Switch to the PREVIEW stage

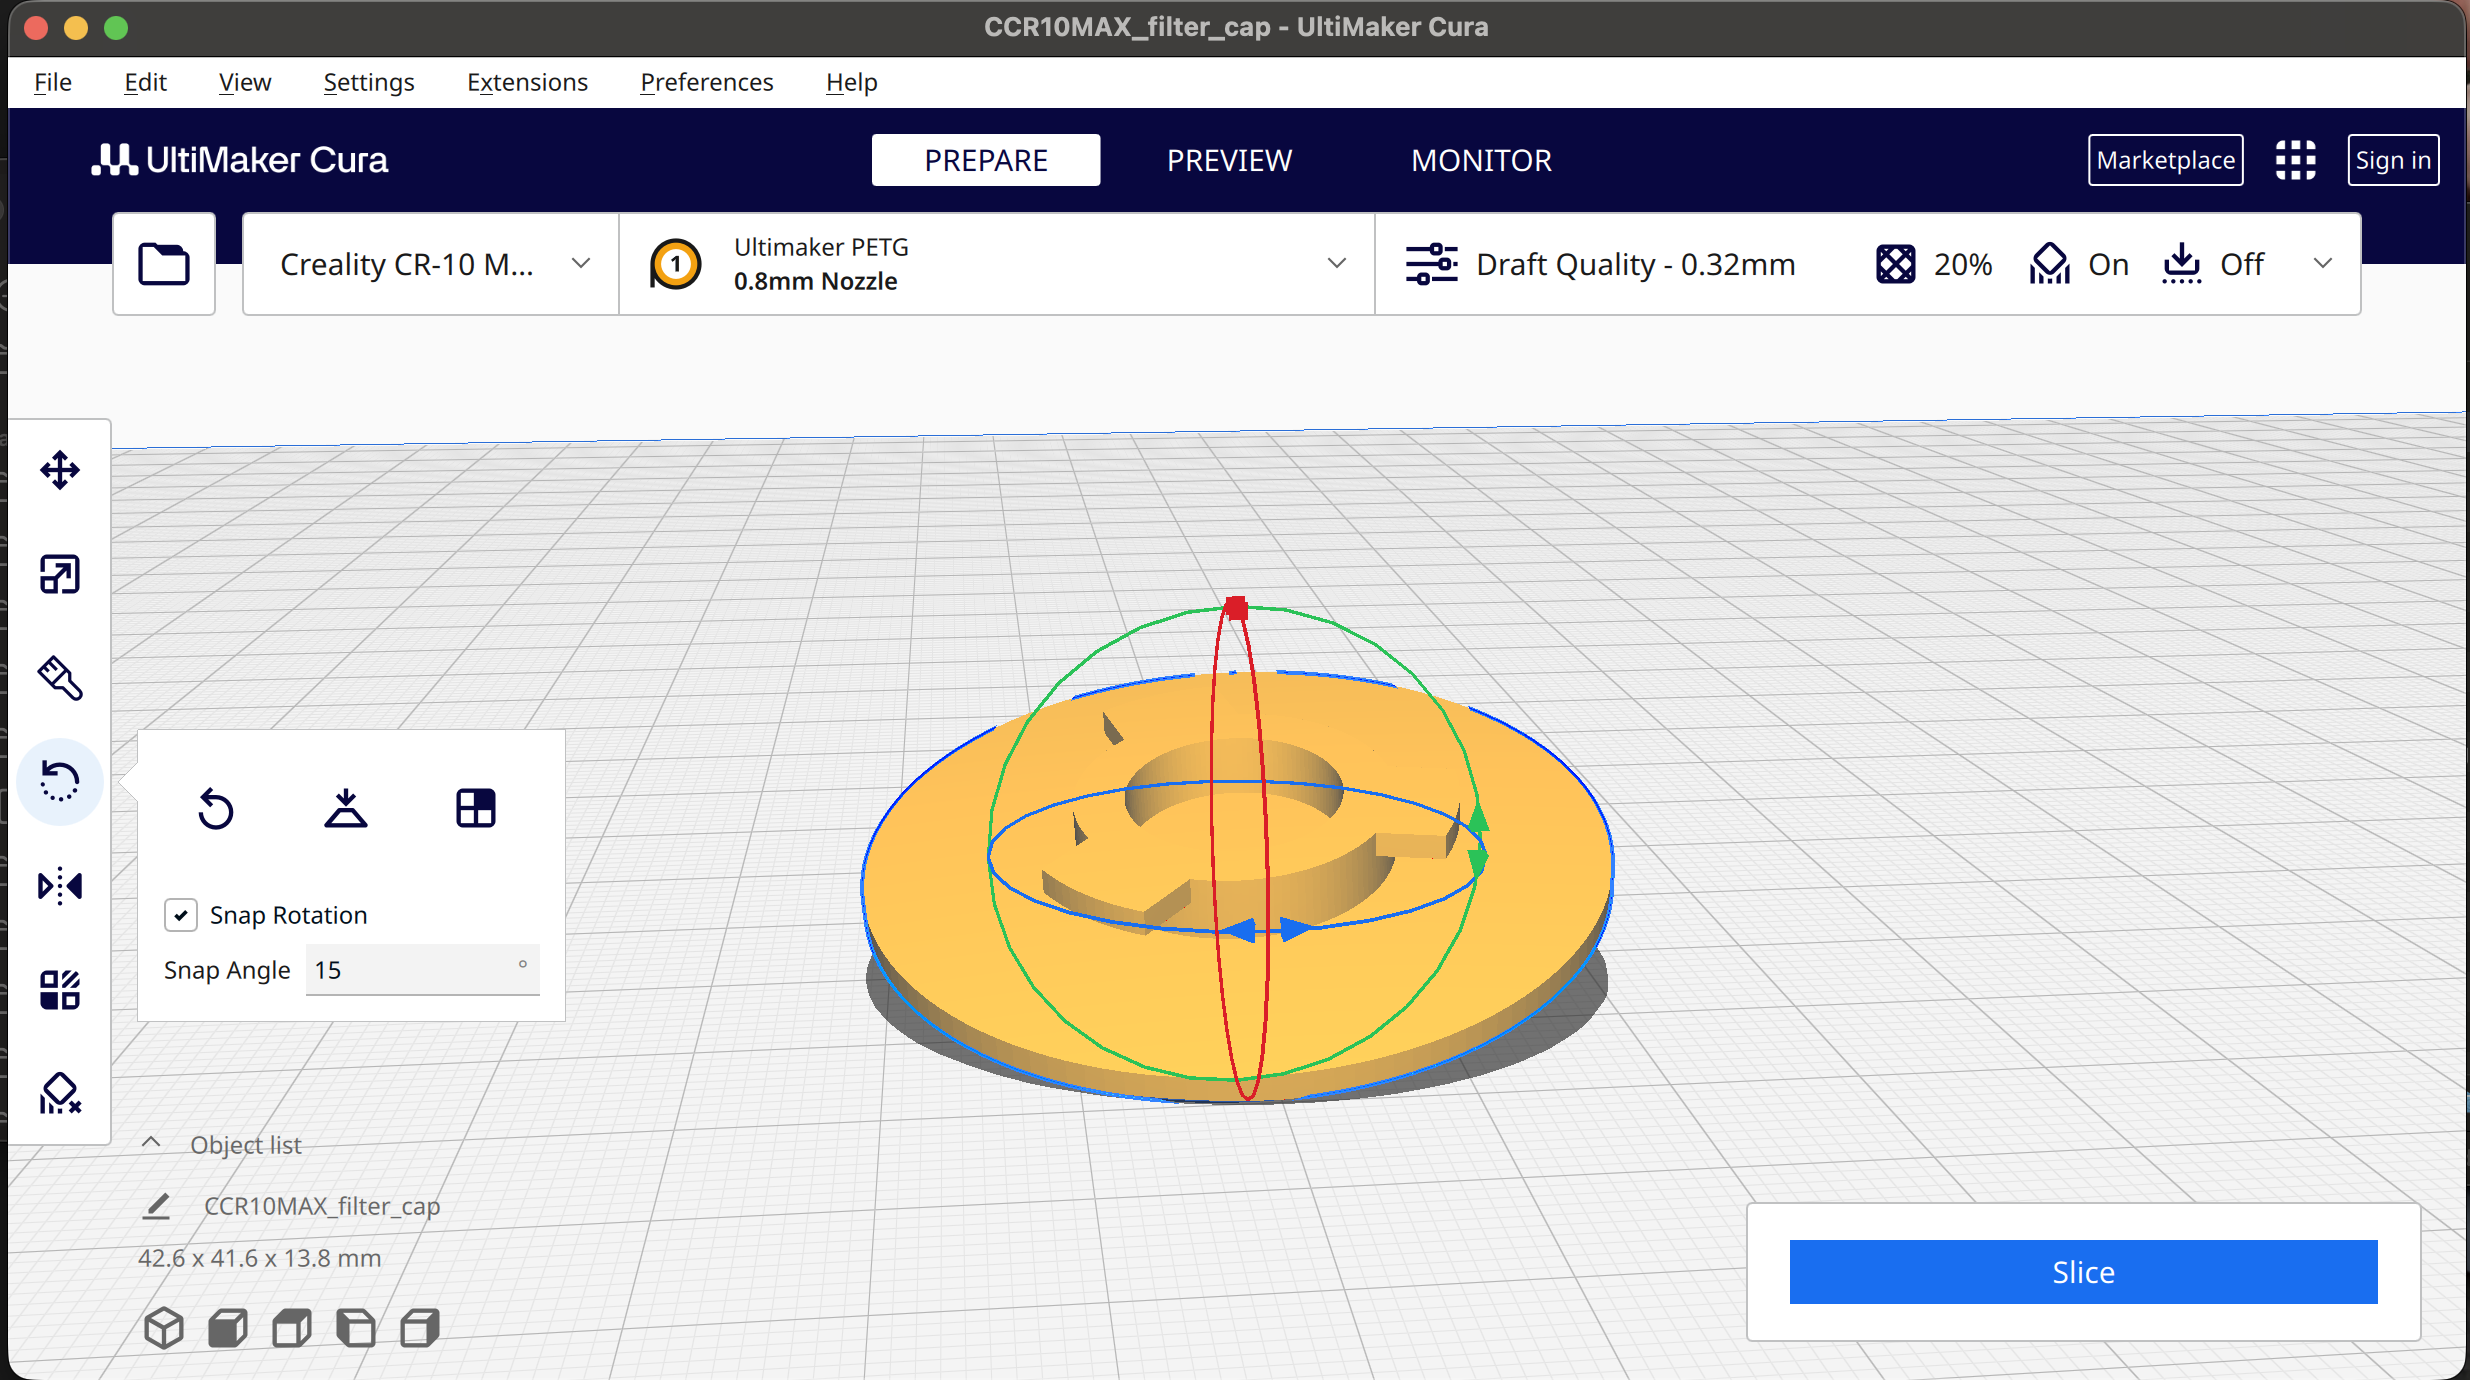point(1229,160)
